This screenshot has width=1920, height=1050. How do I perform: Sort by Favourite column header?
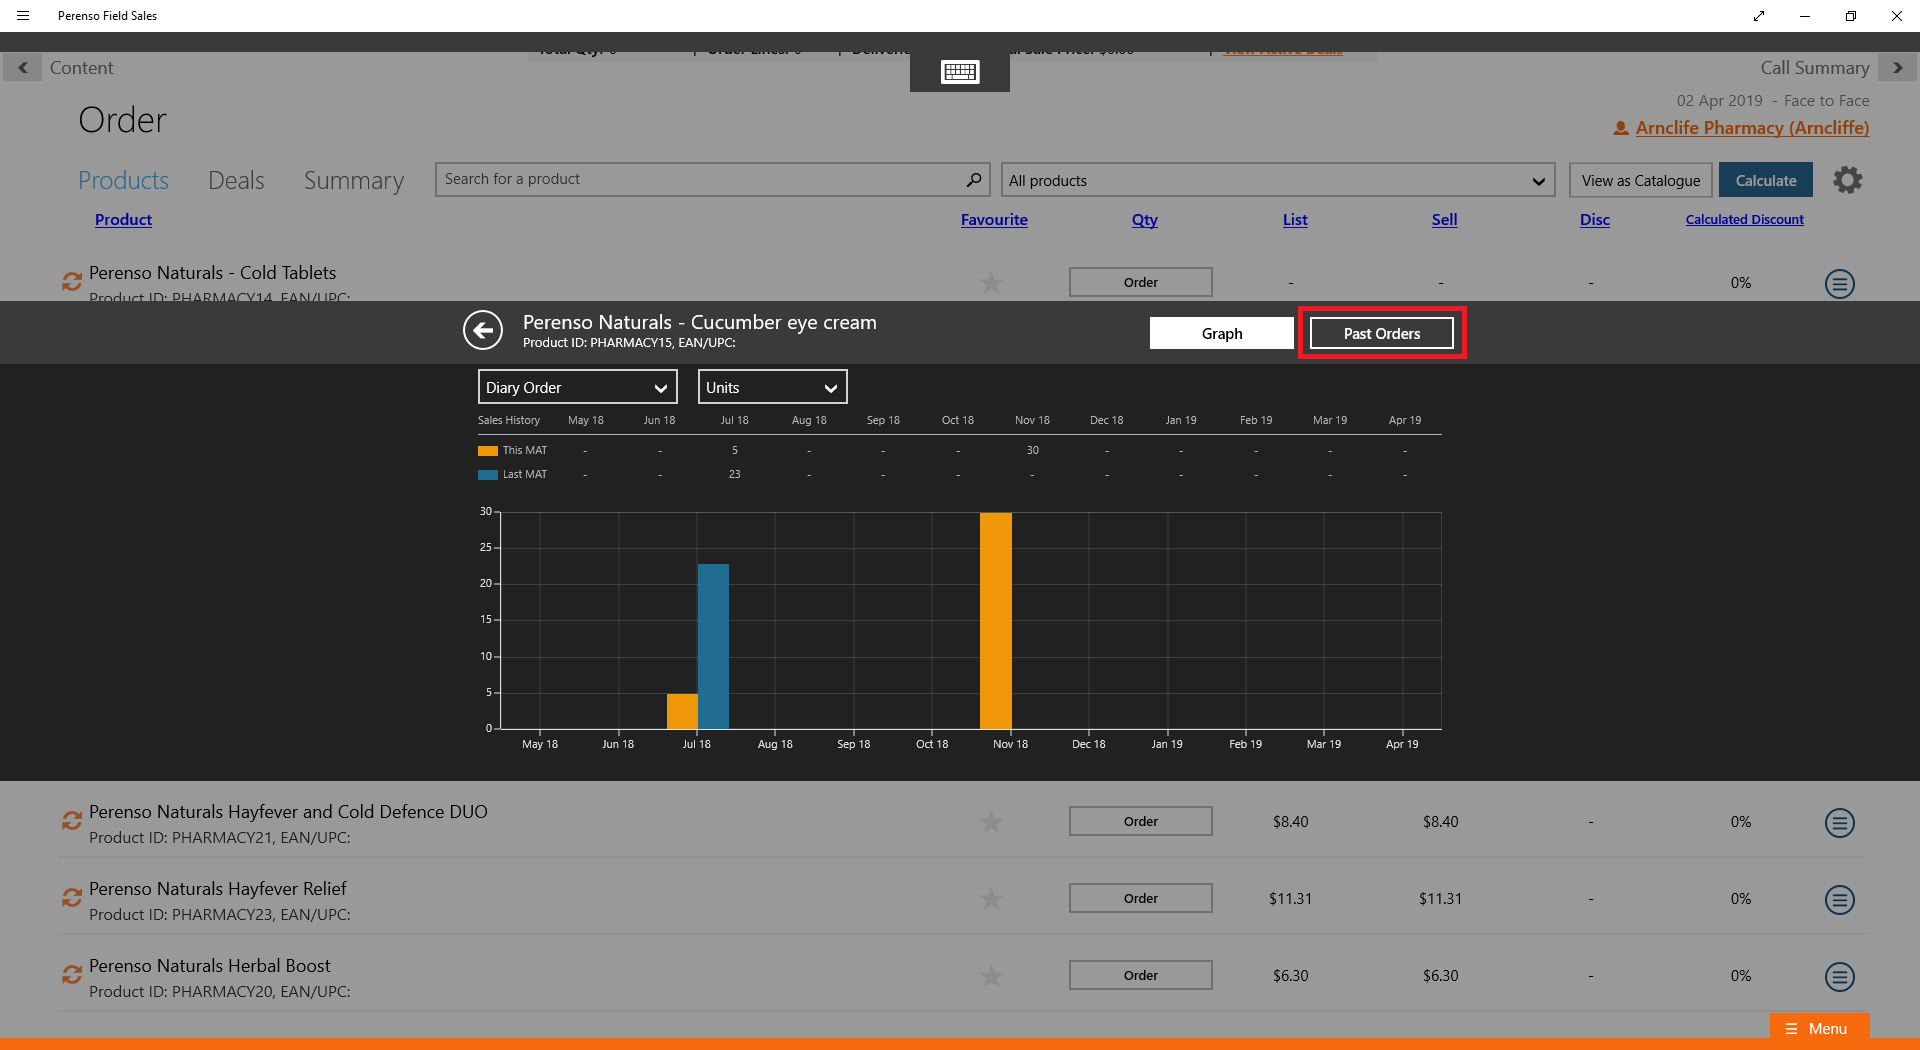pos(994,219)
